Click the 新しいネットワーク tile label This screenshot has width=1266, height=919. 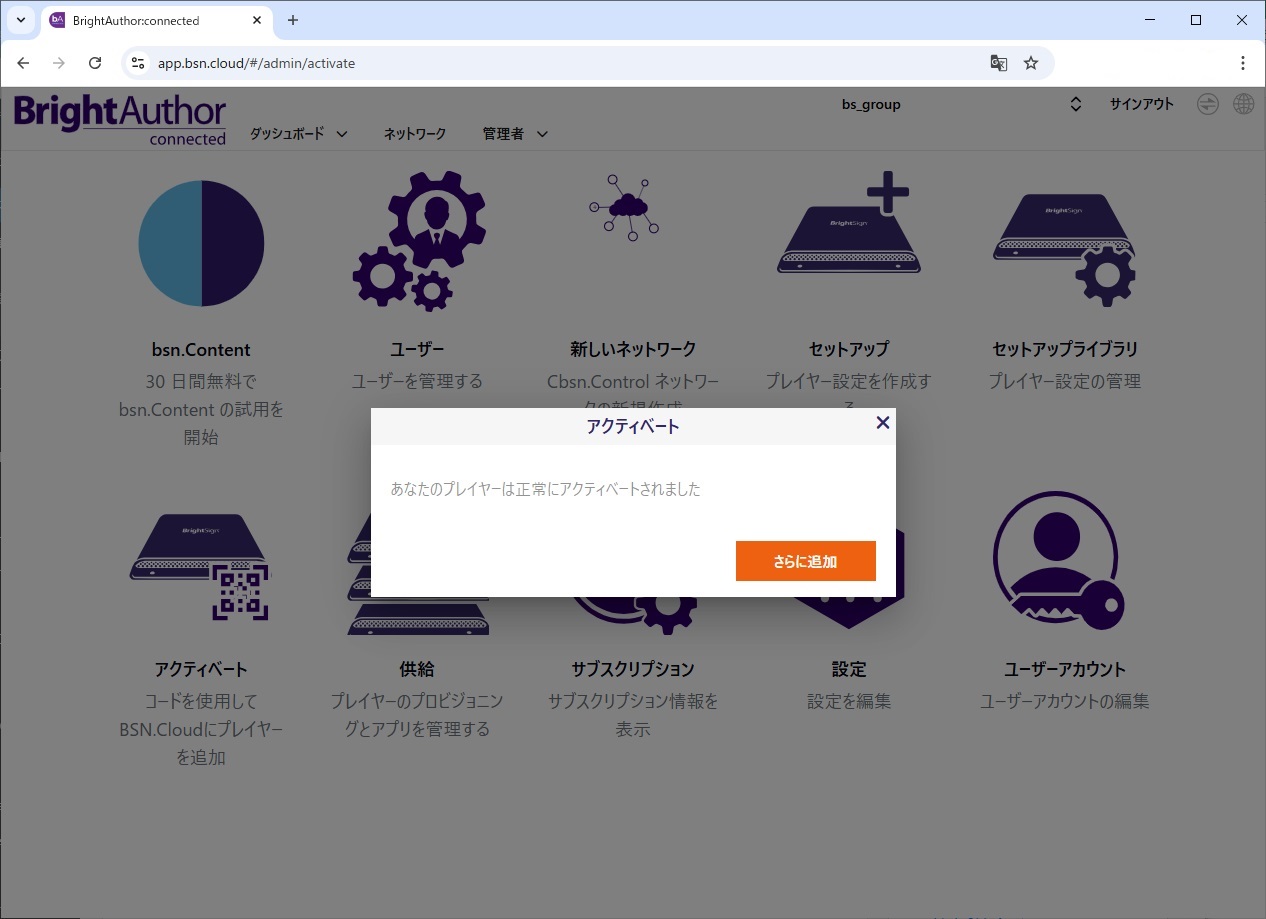[x=633, y=349]
